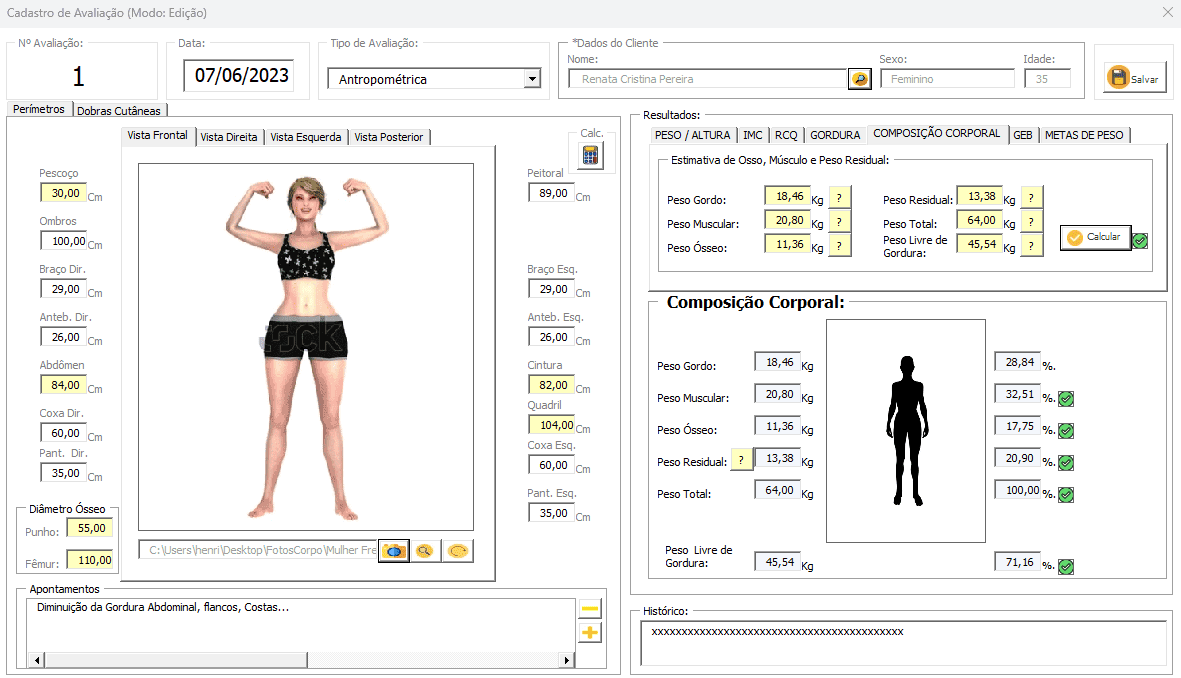Click the question mark beside Peso Residual percentage row

pyautogui.click(x=741, y=460)
